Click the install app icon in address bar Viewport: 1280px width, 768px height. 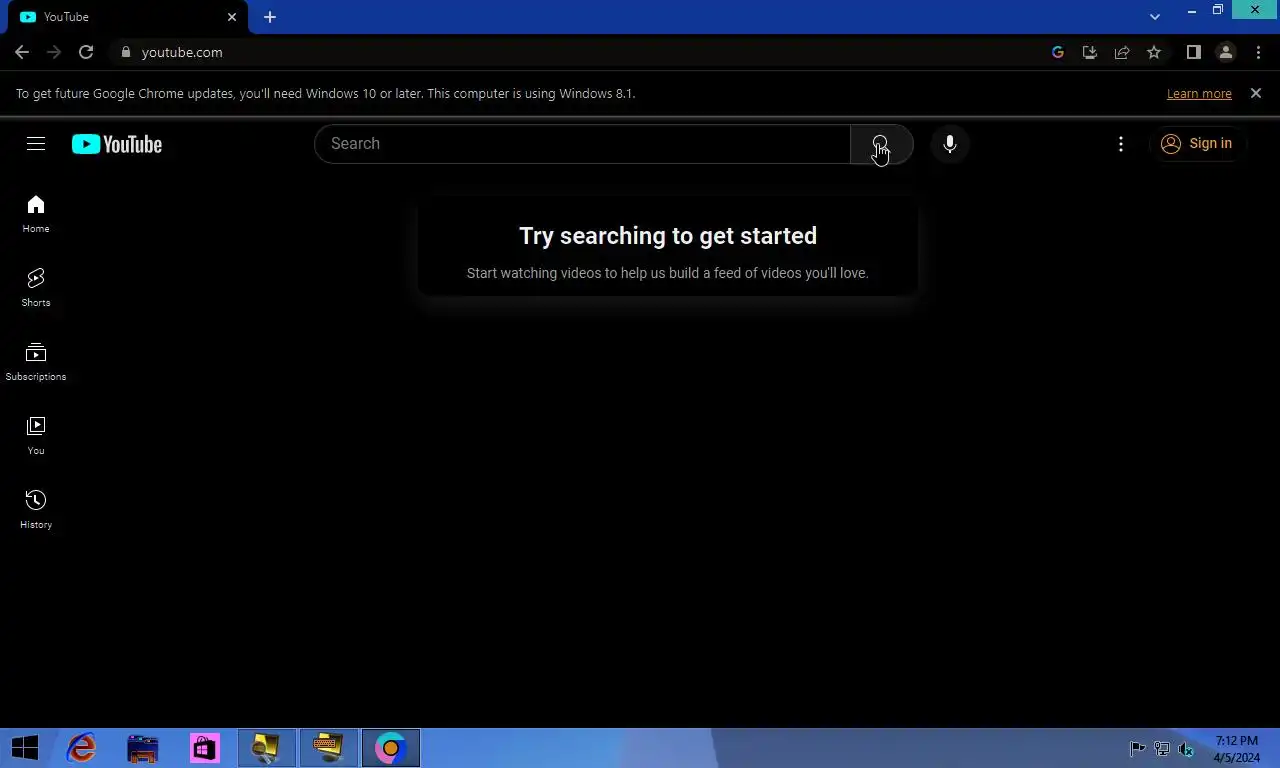coord(1090,52)
